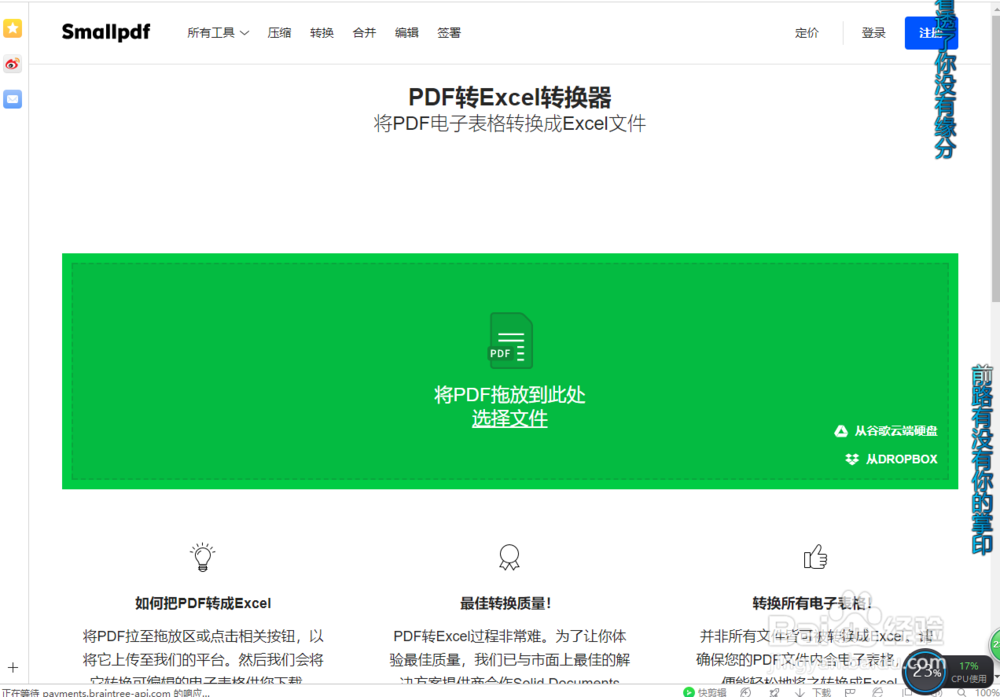
Task: Open the 23% memory usage floating widget
Action: (925, 670)
